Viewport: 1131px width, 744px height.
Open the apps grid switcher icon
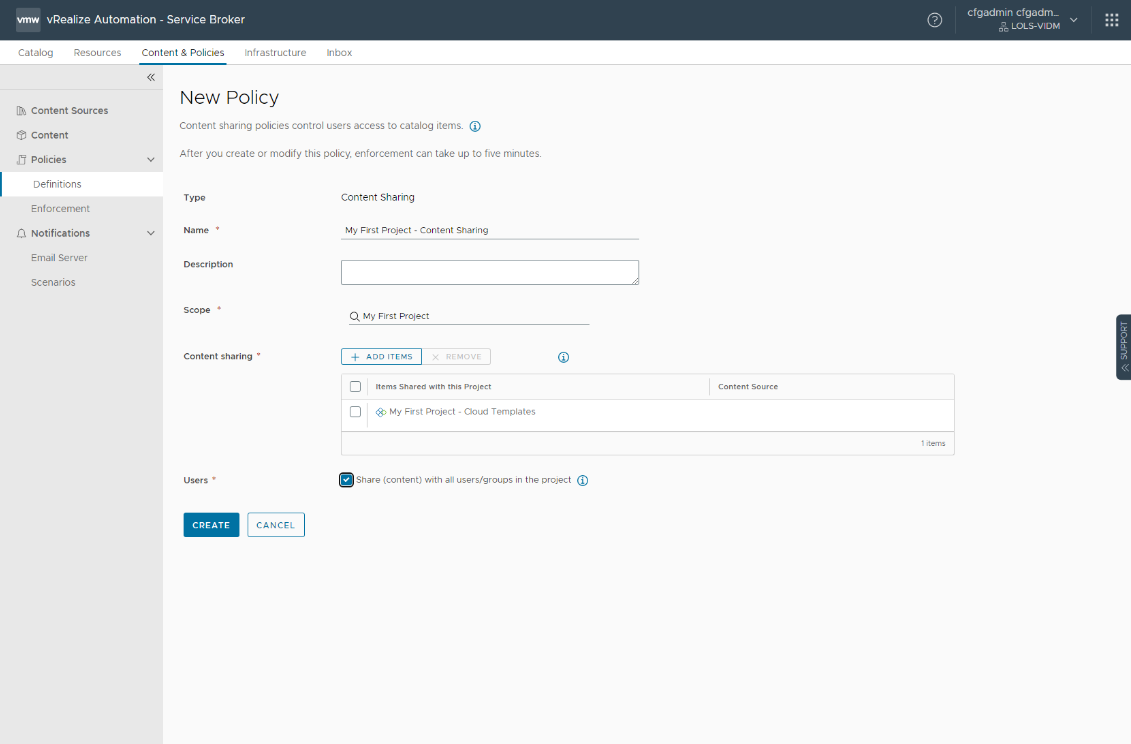coord(1112,20)
